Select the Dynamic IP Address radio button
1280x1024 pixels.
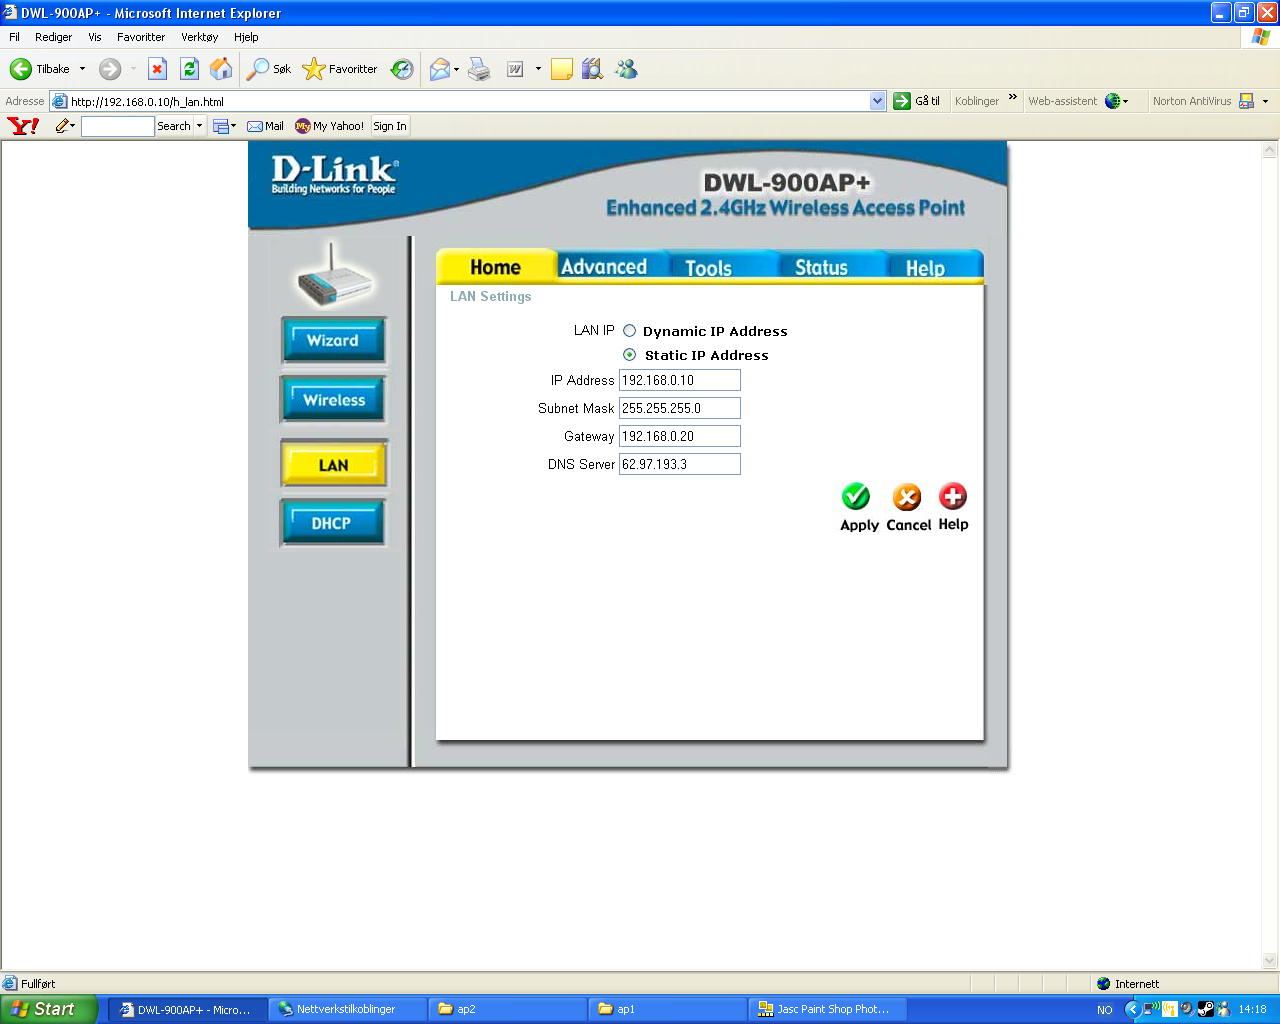(x=630, y=330)
